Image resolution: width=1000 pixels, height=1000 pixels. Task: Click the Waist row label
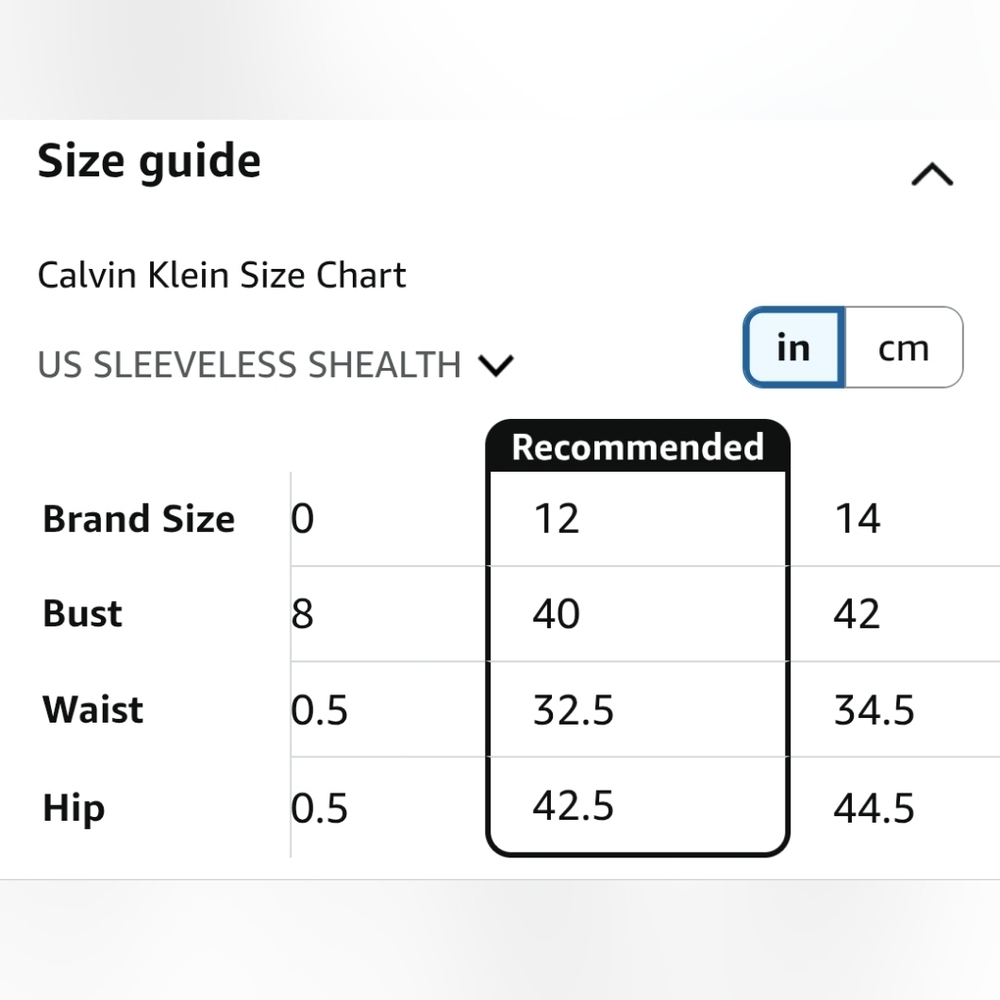pyautogui.click(x=93, y=710)
